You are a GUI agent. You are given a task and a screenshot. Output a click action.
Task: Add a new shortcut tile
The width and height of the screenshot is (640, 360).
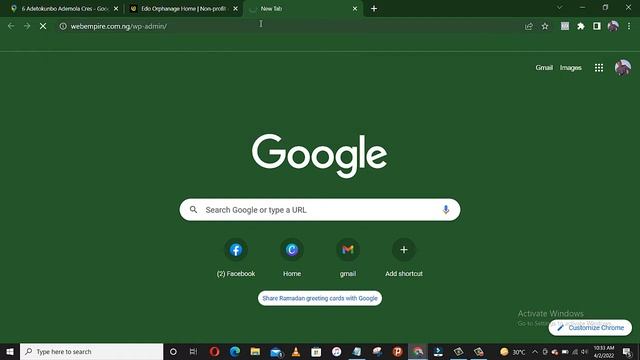pos(404,258)
